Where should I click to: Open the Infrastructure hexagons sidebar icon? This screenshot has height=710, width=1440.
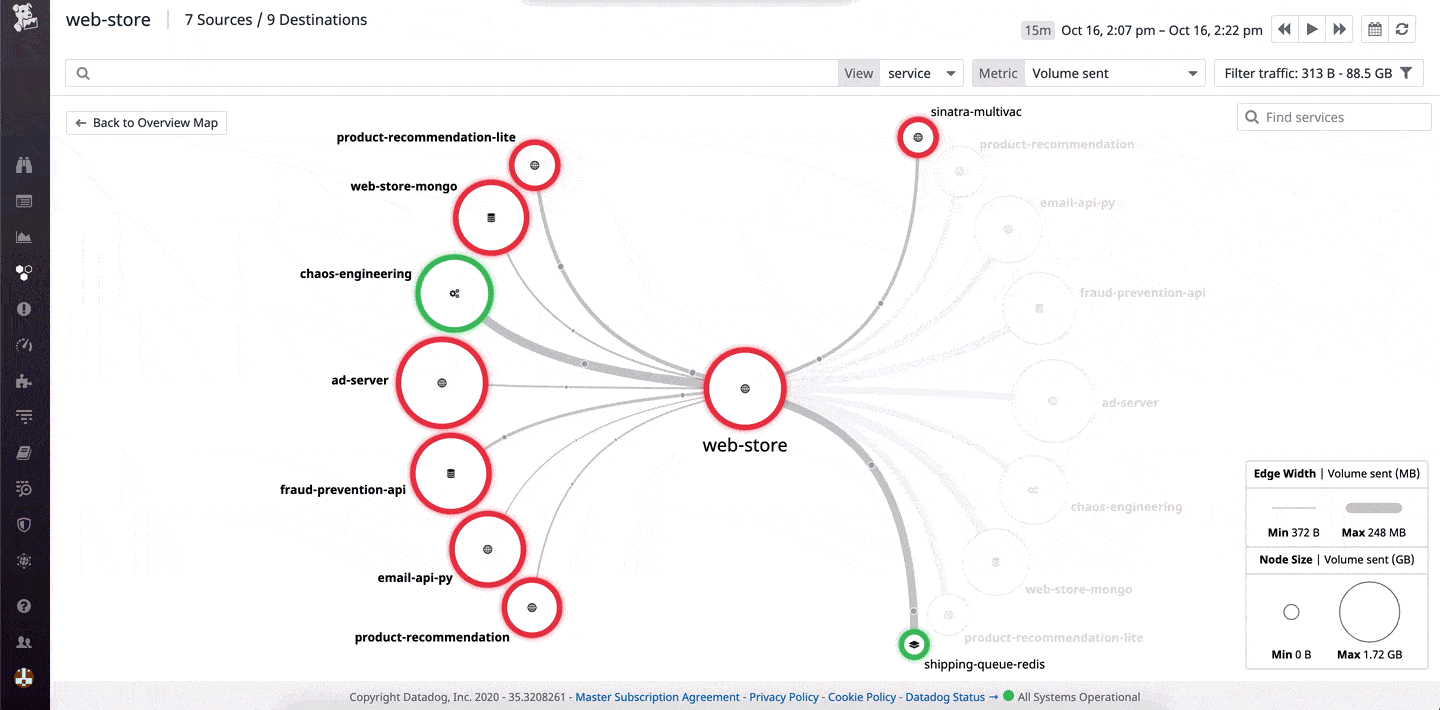pos(25,272)
